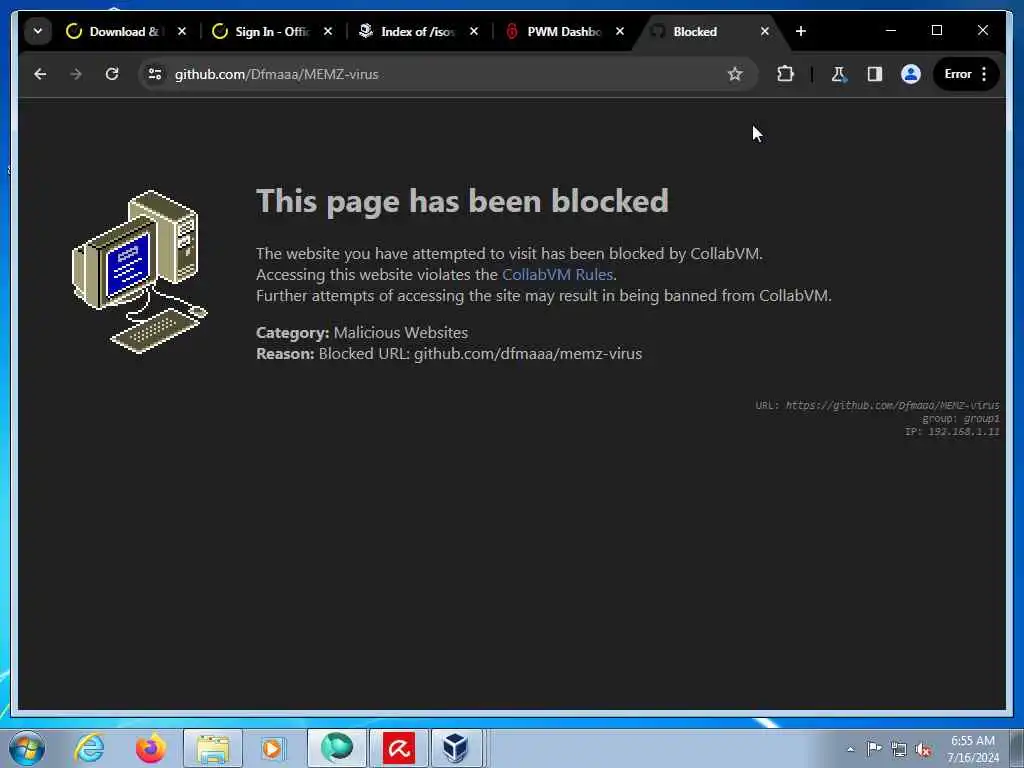Open VirtualBox from the taskbar

[455, 748]
